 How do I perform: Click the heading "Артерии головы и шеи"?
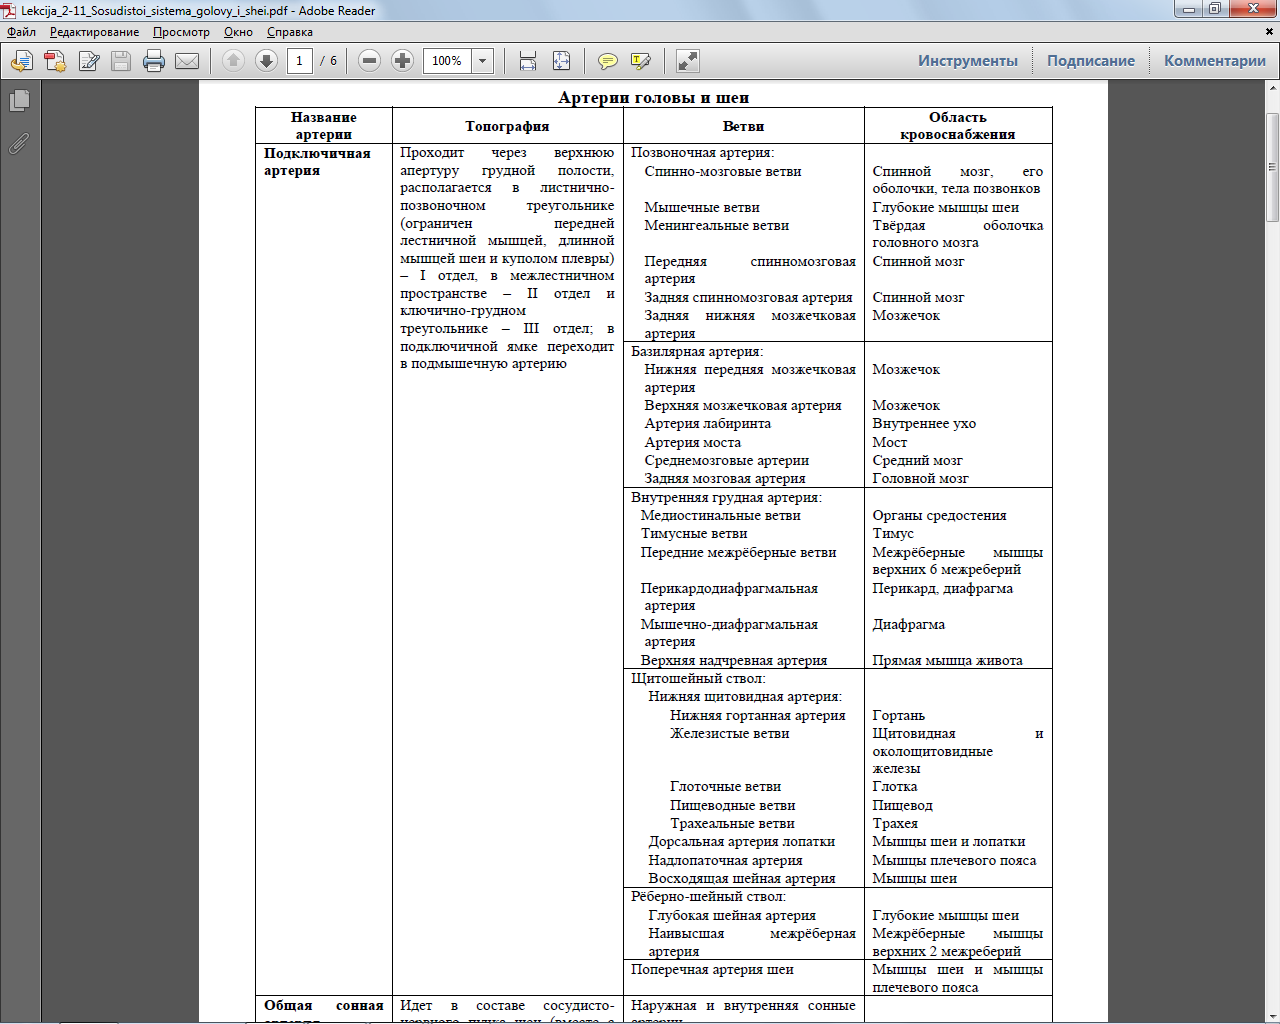tap(654, 97)
